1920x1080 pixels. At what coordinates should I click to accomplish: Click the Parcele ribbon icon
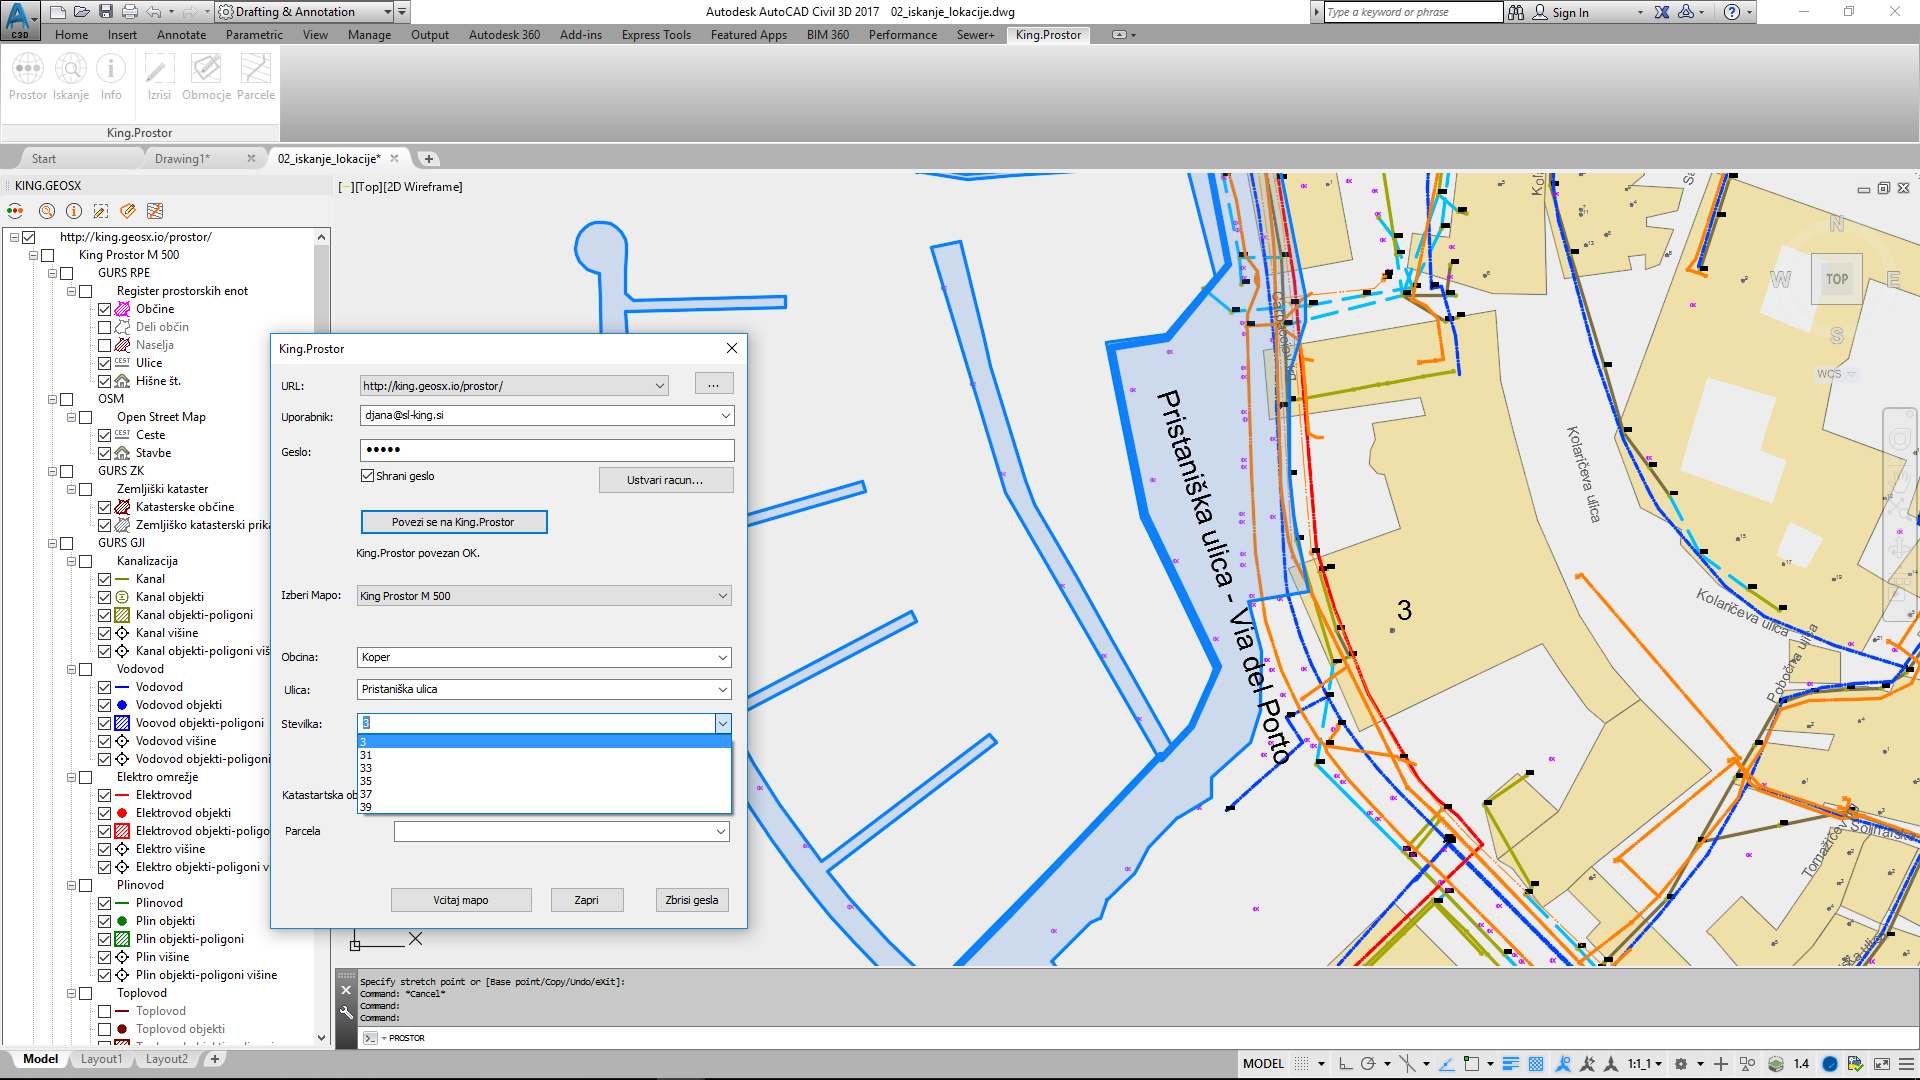pos(255,77)
